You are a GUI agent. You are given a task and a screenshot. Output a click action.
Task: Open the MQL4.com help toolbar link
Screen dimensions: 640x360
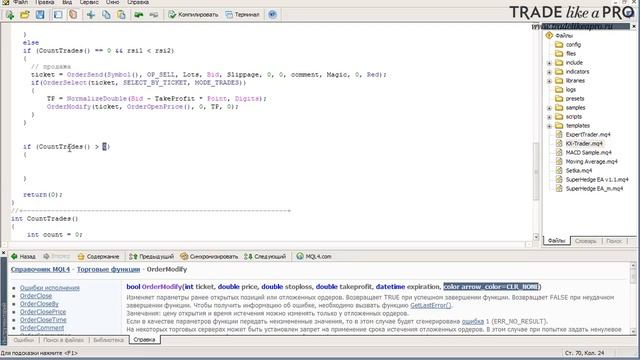click(313, 256)
